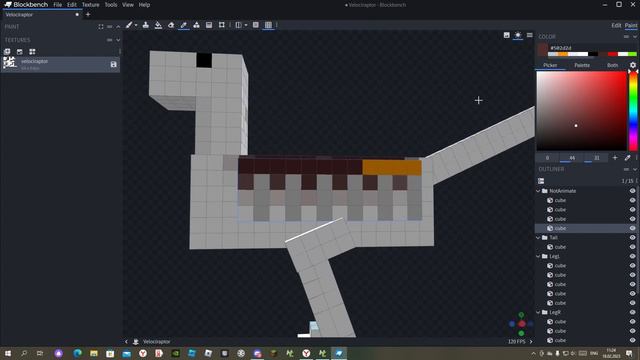
Task: Hide the NotAnimate group
Action: 633,191
